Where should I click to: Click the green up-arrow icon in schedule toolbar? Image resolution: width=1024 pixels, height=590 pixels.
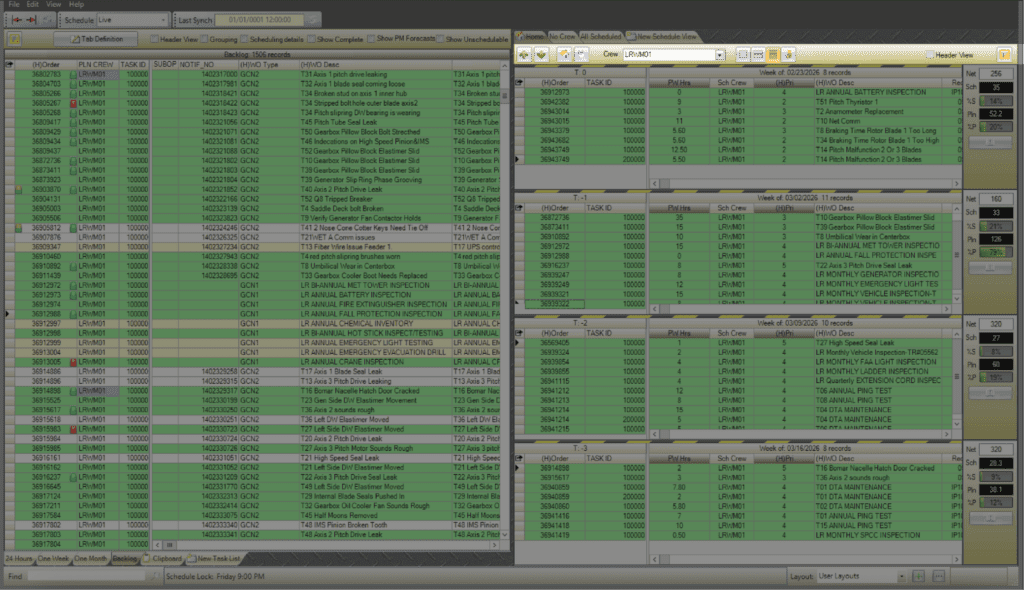point(526,54)
